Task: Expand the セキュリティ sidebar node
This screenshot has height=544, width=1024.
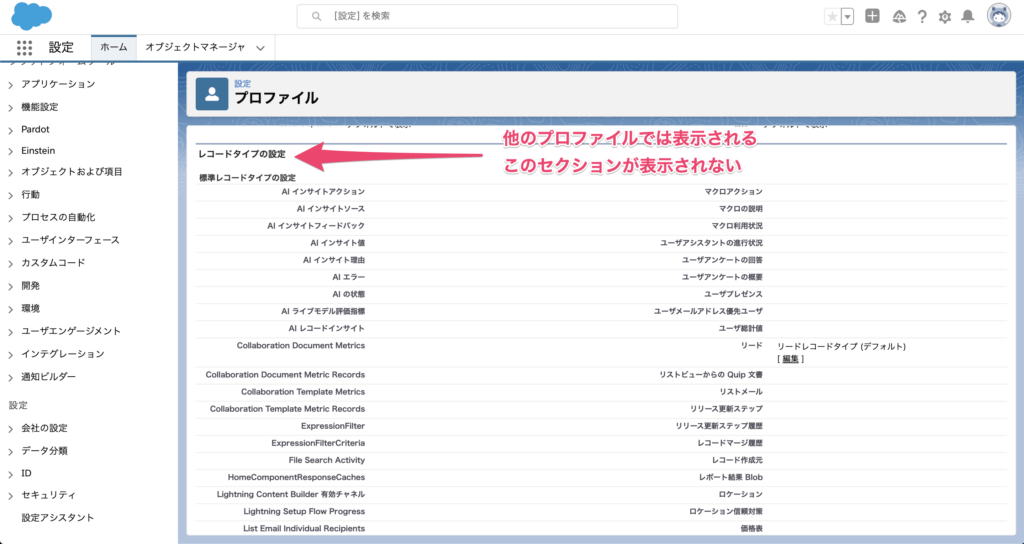Action: click(10, 496)
